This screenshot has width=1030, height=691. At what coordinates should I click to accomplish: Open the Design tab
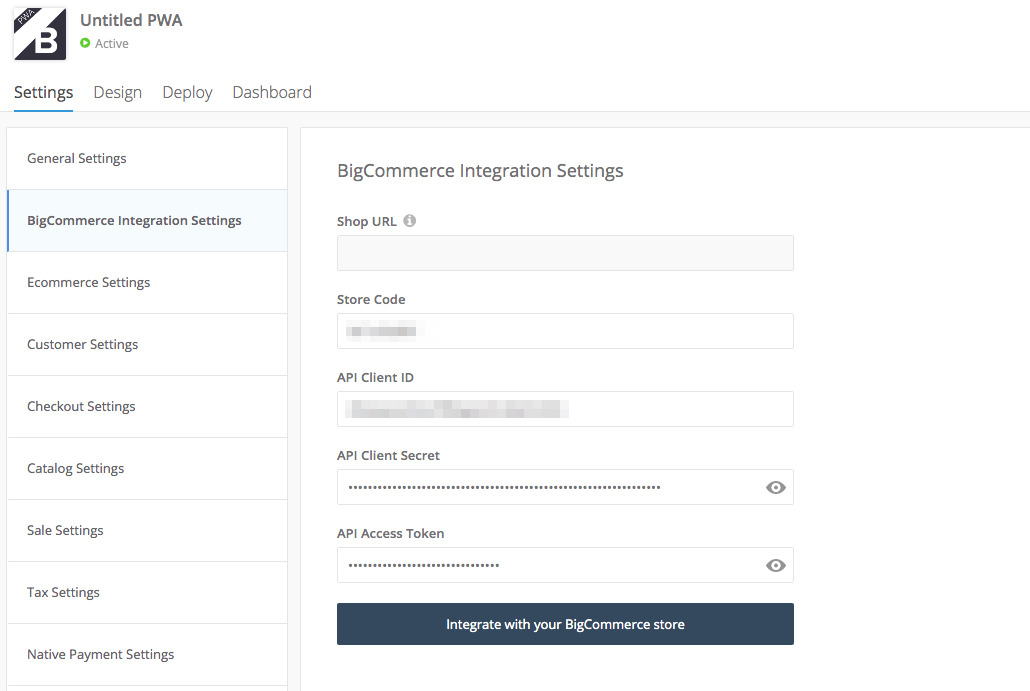pyautogui.click(x=118, y=92)
